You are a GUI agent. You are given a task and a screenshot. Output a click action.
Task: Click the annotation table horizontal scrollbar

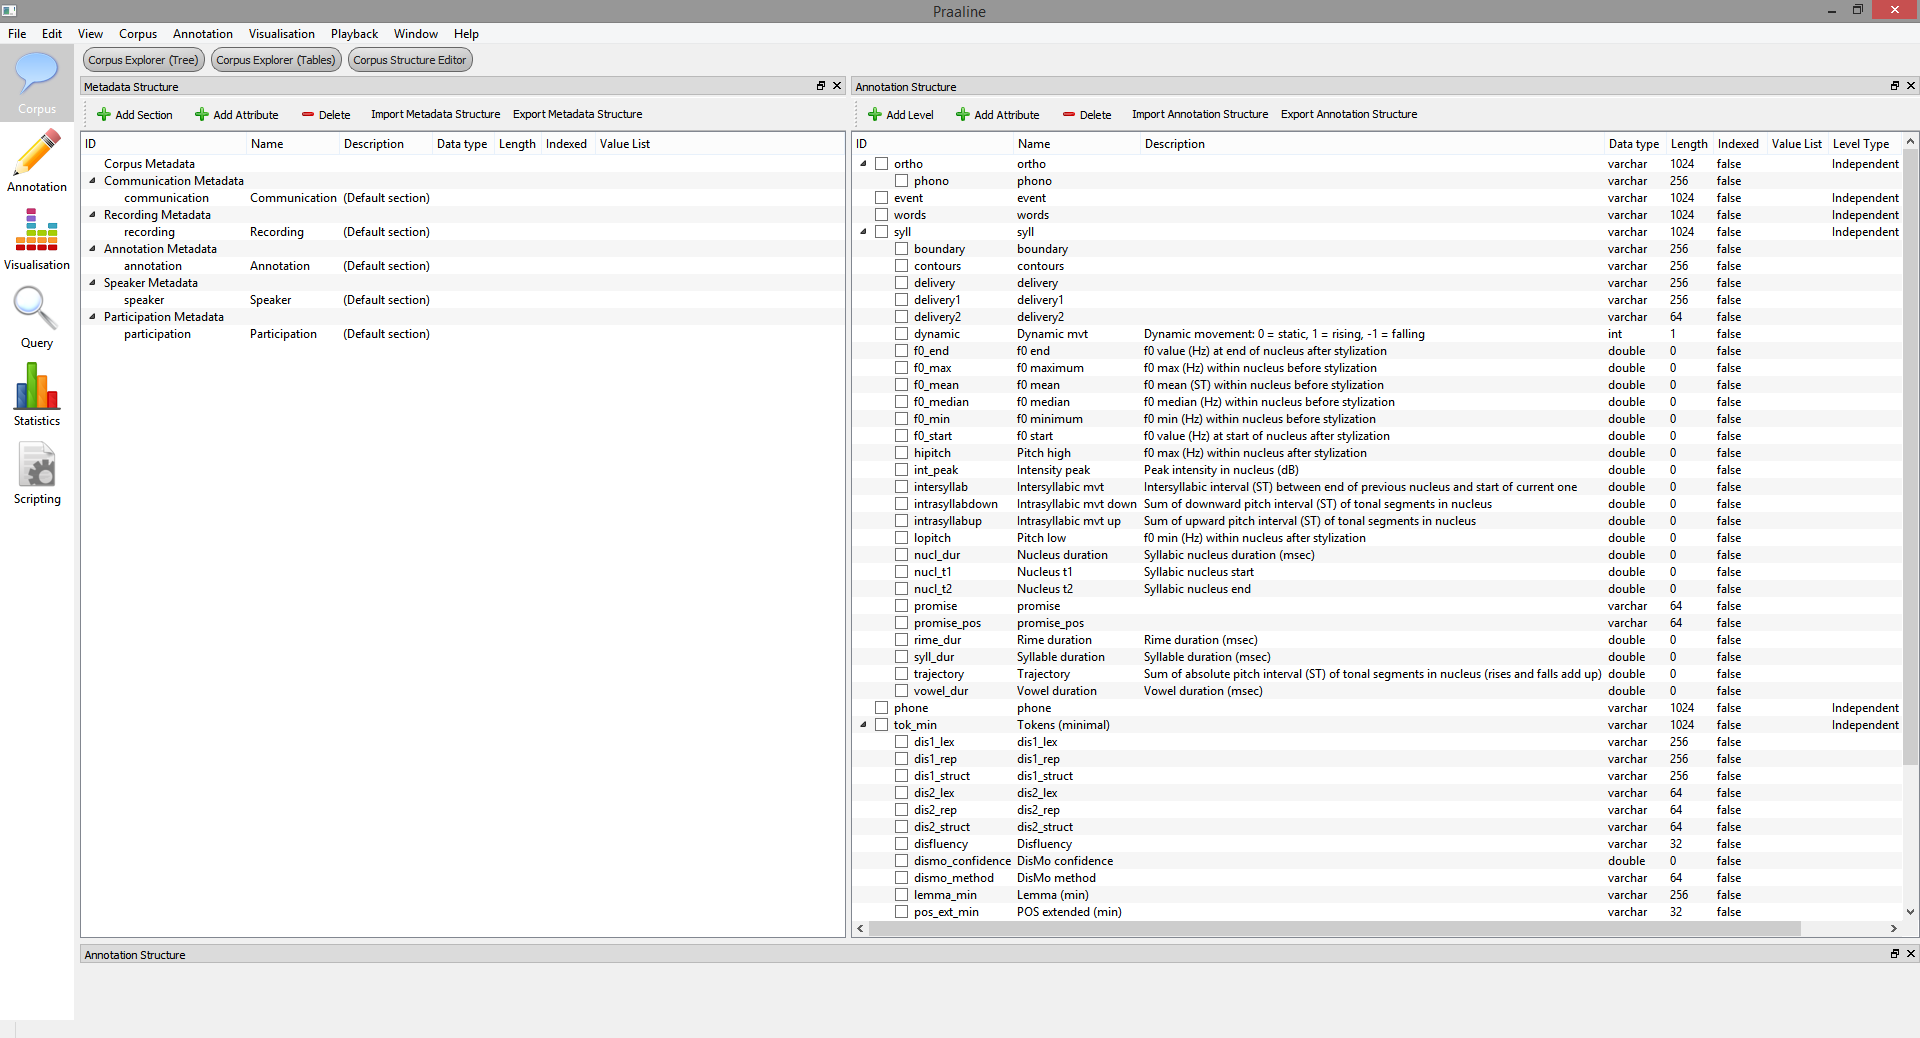(x=1335, y=929)
